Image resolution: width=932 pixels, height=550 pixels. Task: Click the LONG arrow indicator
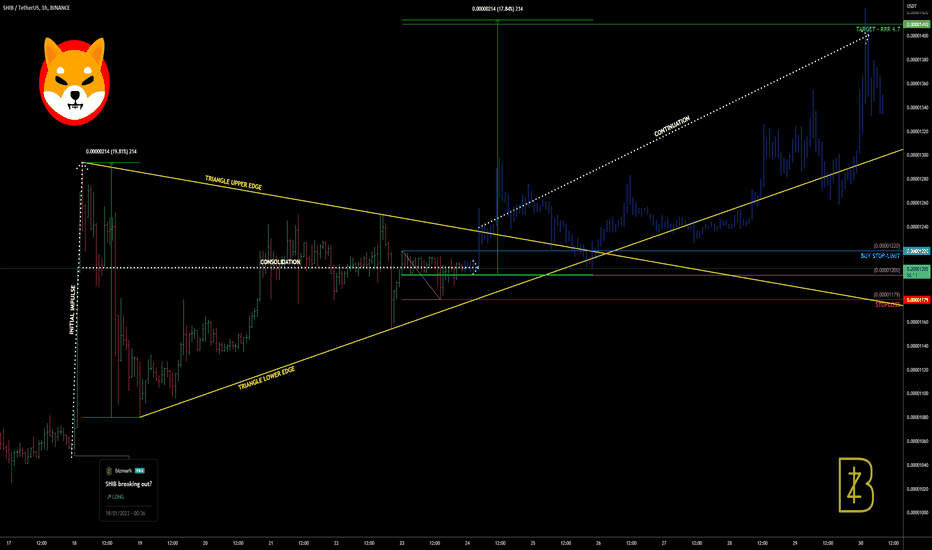click(x=115, y=497)
